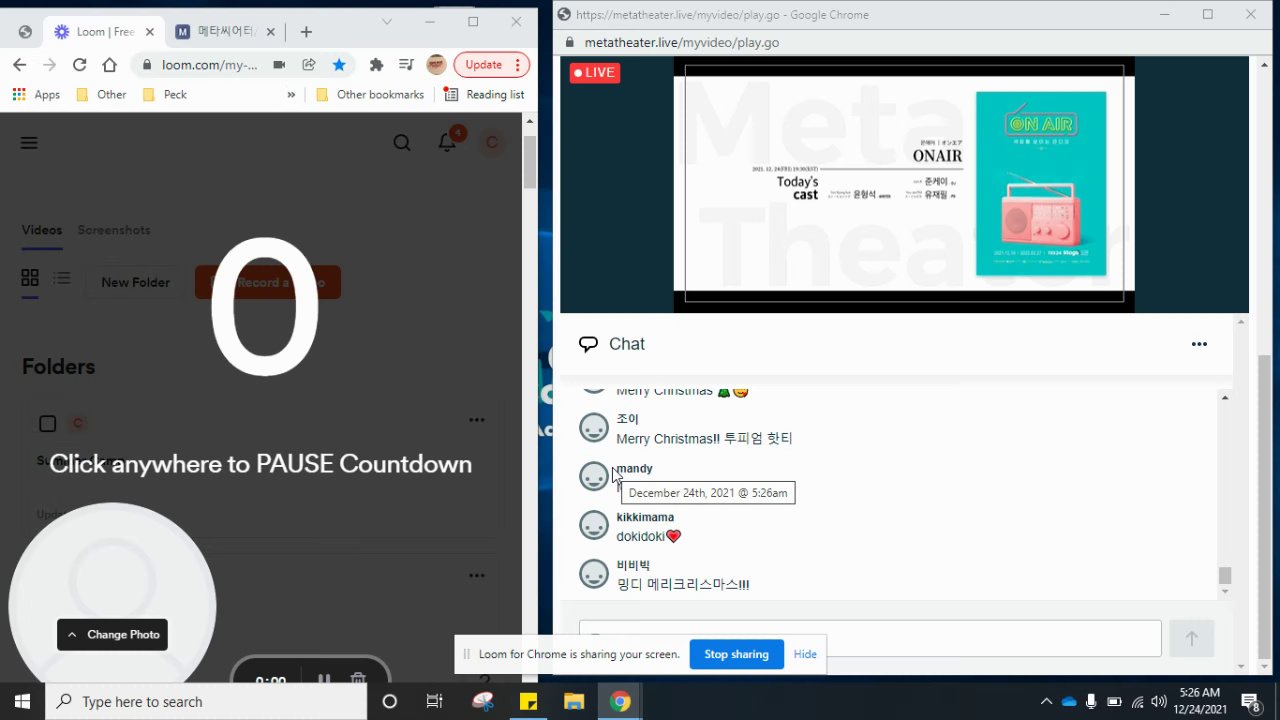
Task: Go to Chrome home page icon
Action: coord(110,65)
